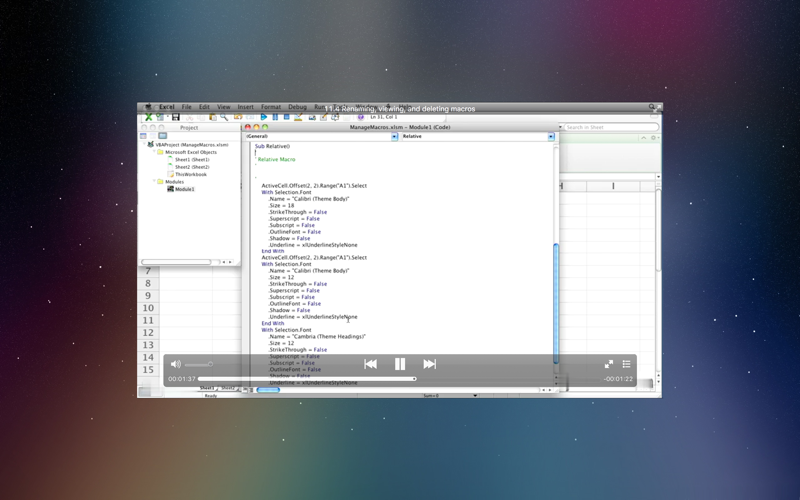
Task: Click the Reset stop icon in toolbar
Action: point(286,117)
